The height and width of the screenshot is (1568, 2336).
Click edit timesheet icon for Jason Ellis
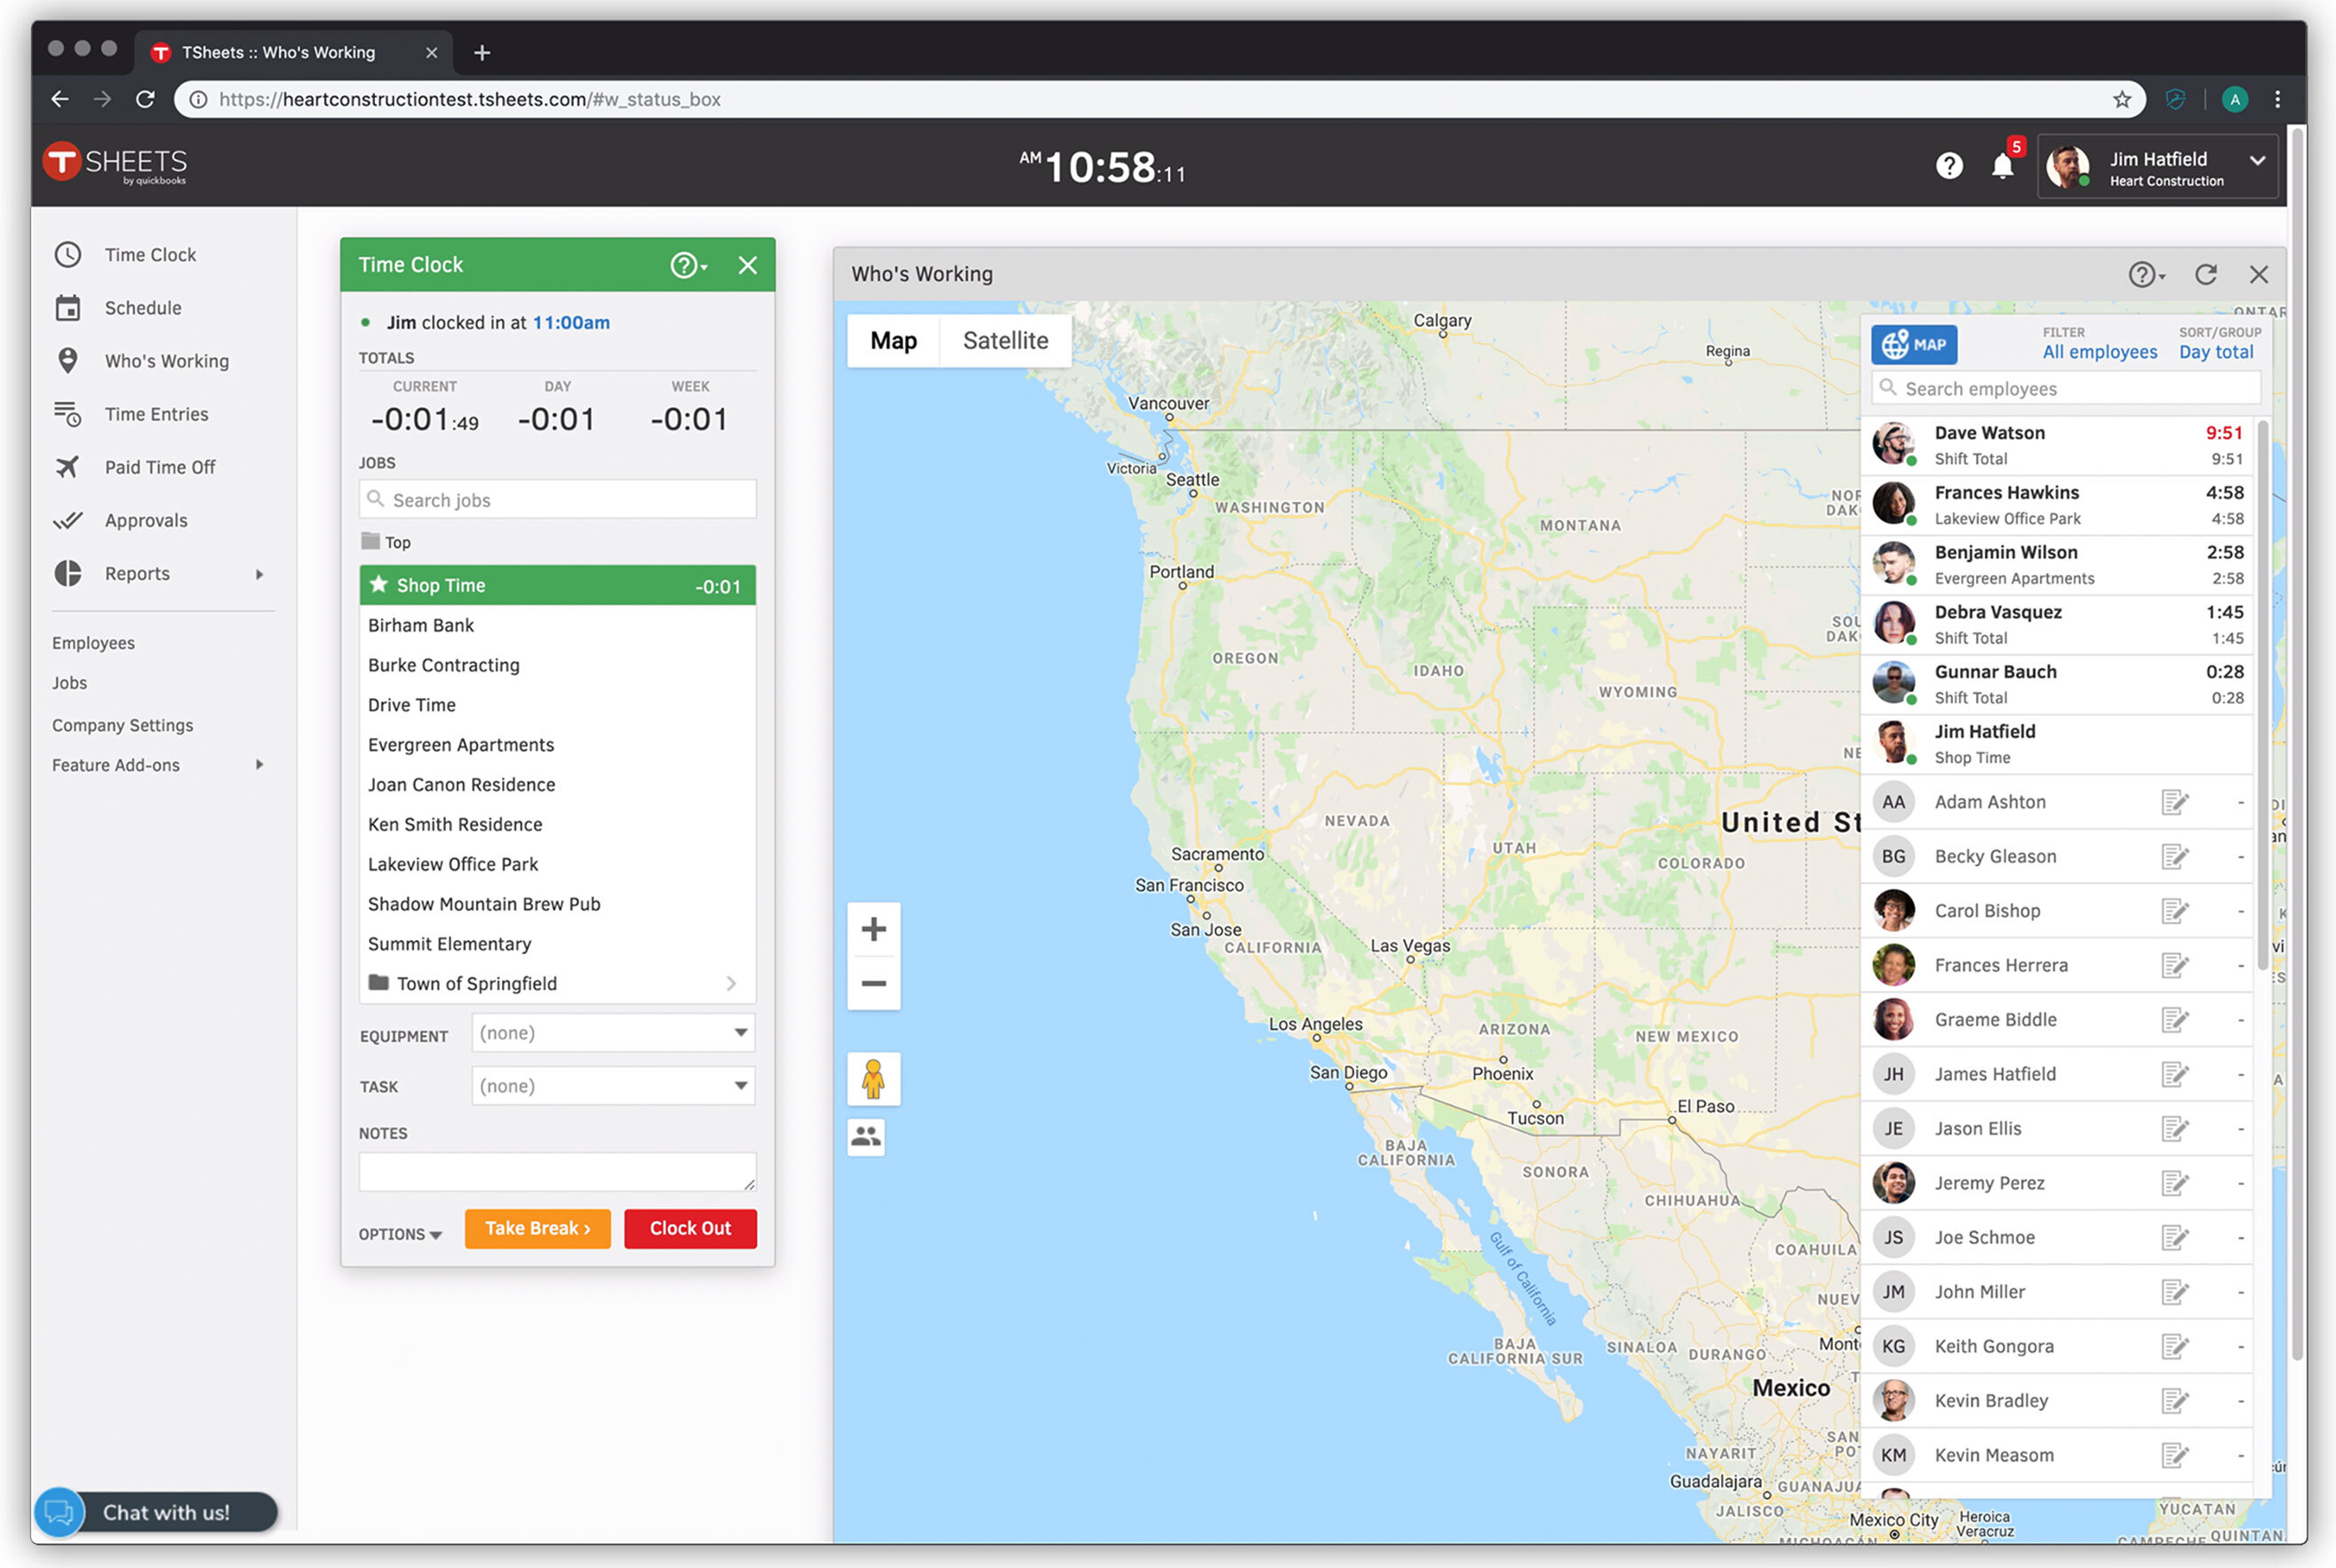pyautogui.click(x=2174, y=1129)
